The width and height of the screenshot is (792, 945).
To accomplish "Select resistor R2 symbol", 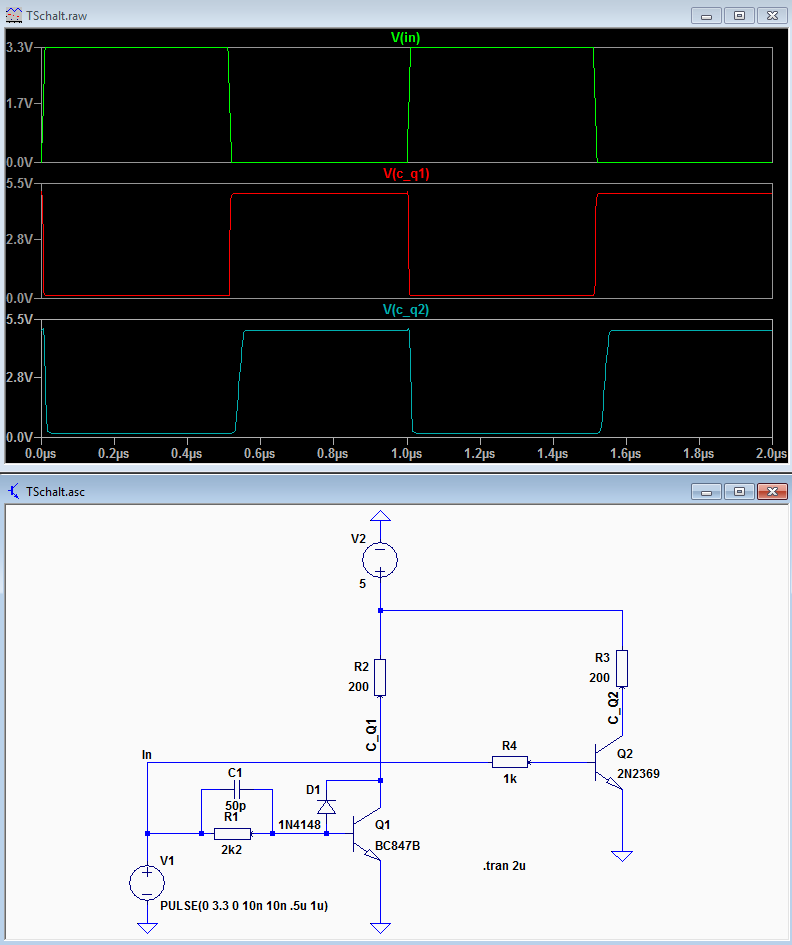I will click(x=380, y=677).
